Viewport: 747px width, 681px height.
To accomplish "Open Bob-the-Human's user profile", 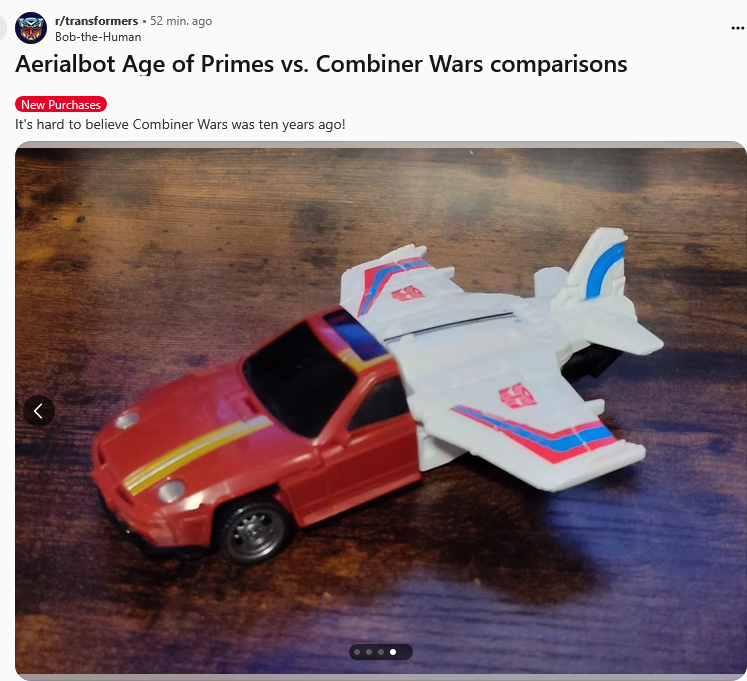I will coord(98,37).
